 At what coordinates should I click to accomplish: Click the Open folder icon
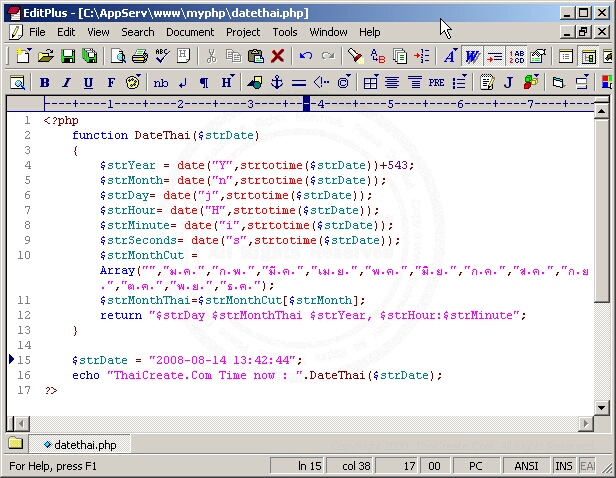(45, 56)
